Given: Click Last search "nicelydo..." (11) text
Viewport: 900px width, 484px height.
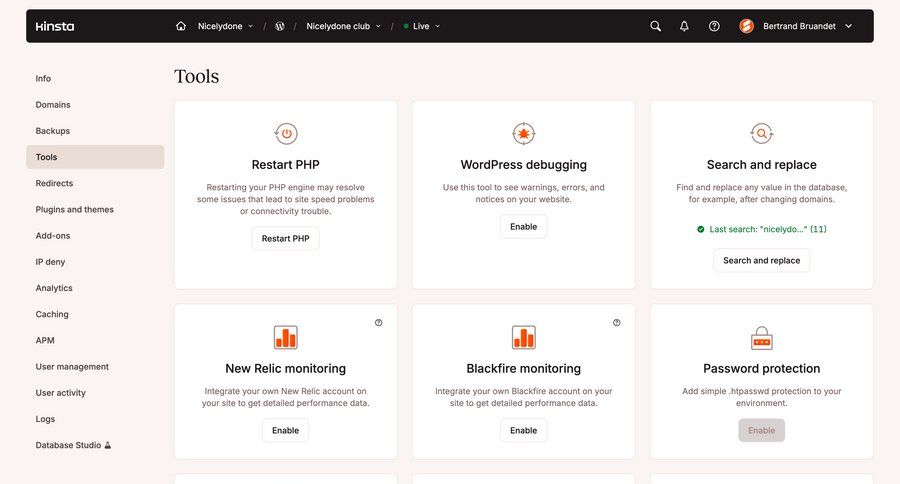Looking at the screenshot, I should [x=768, y=229].
